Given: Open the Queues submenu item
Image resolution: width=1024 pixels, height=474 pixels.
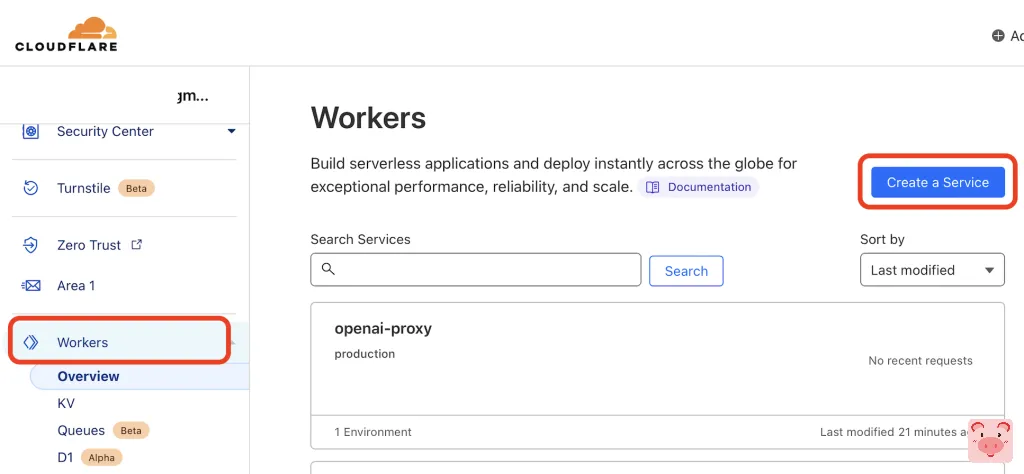Looking at the screenshot, I should click(81, 430).
